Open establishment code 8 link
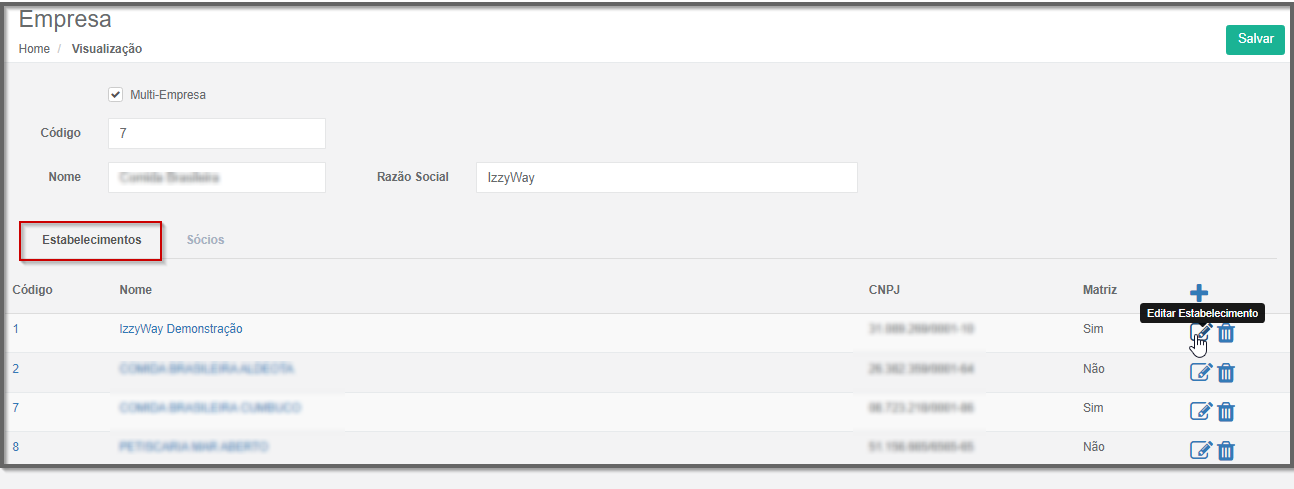Screen dimensions: 1294x489 pyautogui.click(x=16, y=446)
